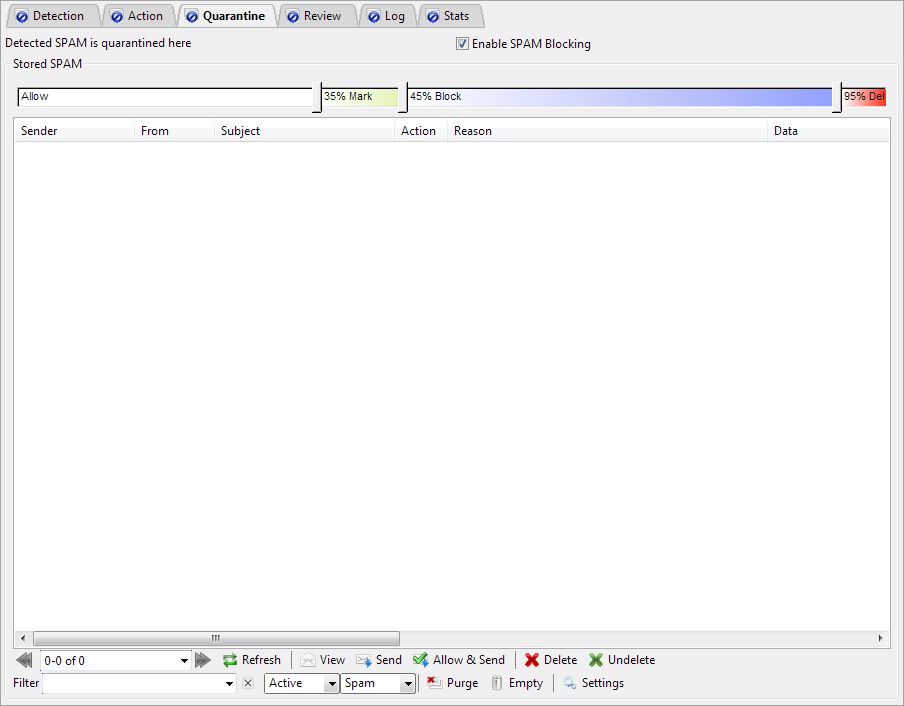Image resolution: width=904 pixels, height=706 pixels.
Task: Click the Undelete green X icon
Action: click(596, 660)
